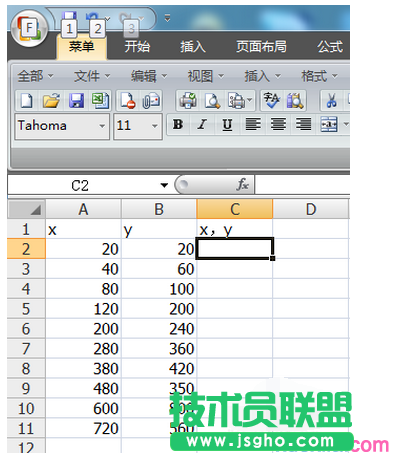Select column C header
Viewport: 397px width, 457px height.
(235, 209)
